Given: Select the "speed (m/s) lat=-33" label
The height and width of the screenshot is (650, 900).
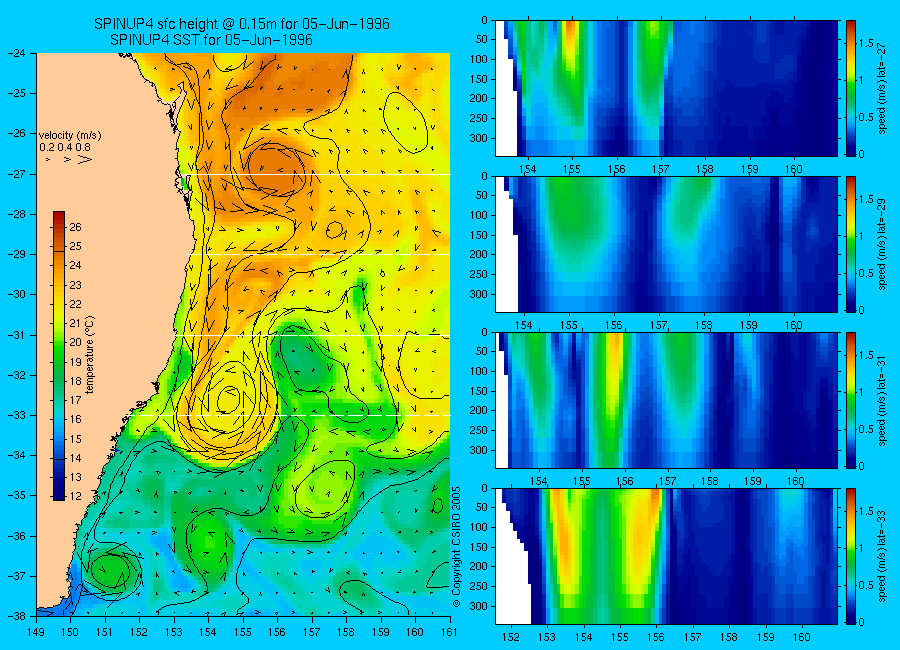Looking at the screenshot, I should (882, 556).
